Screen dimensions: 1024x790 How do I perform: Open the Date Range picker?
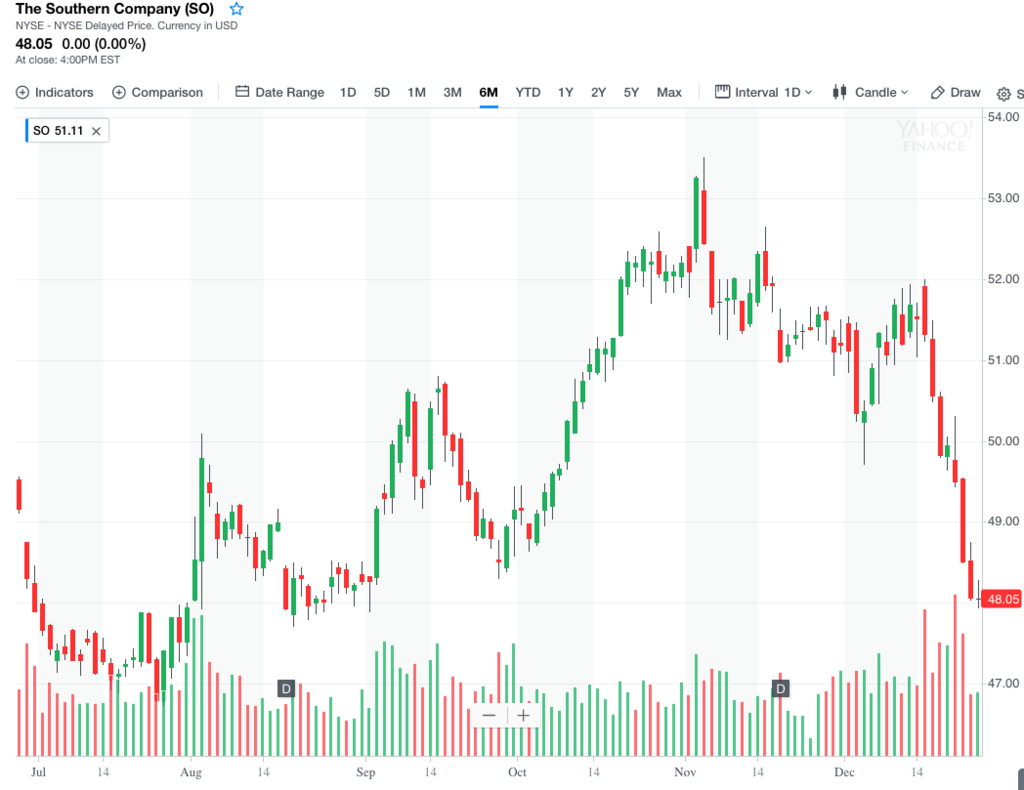280,92
